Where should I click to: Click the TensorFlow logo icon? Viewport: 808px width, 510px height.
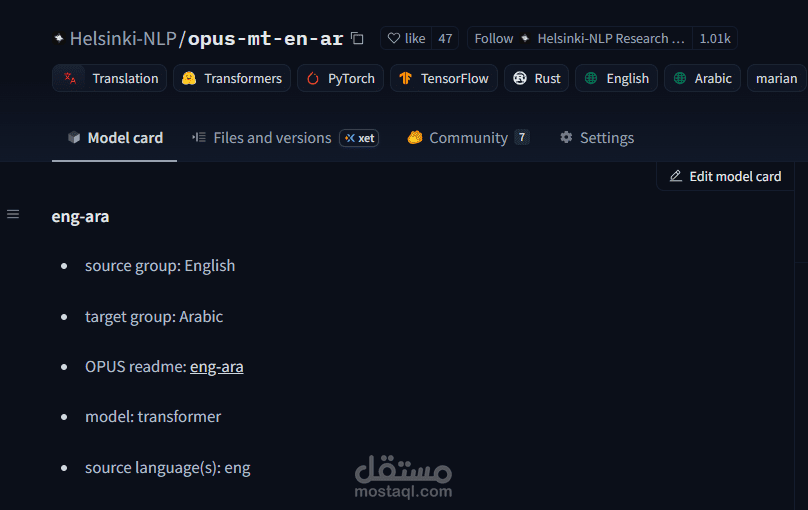[406, 78]
